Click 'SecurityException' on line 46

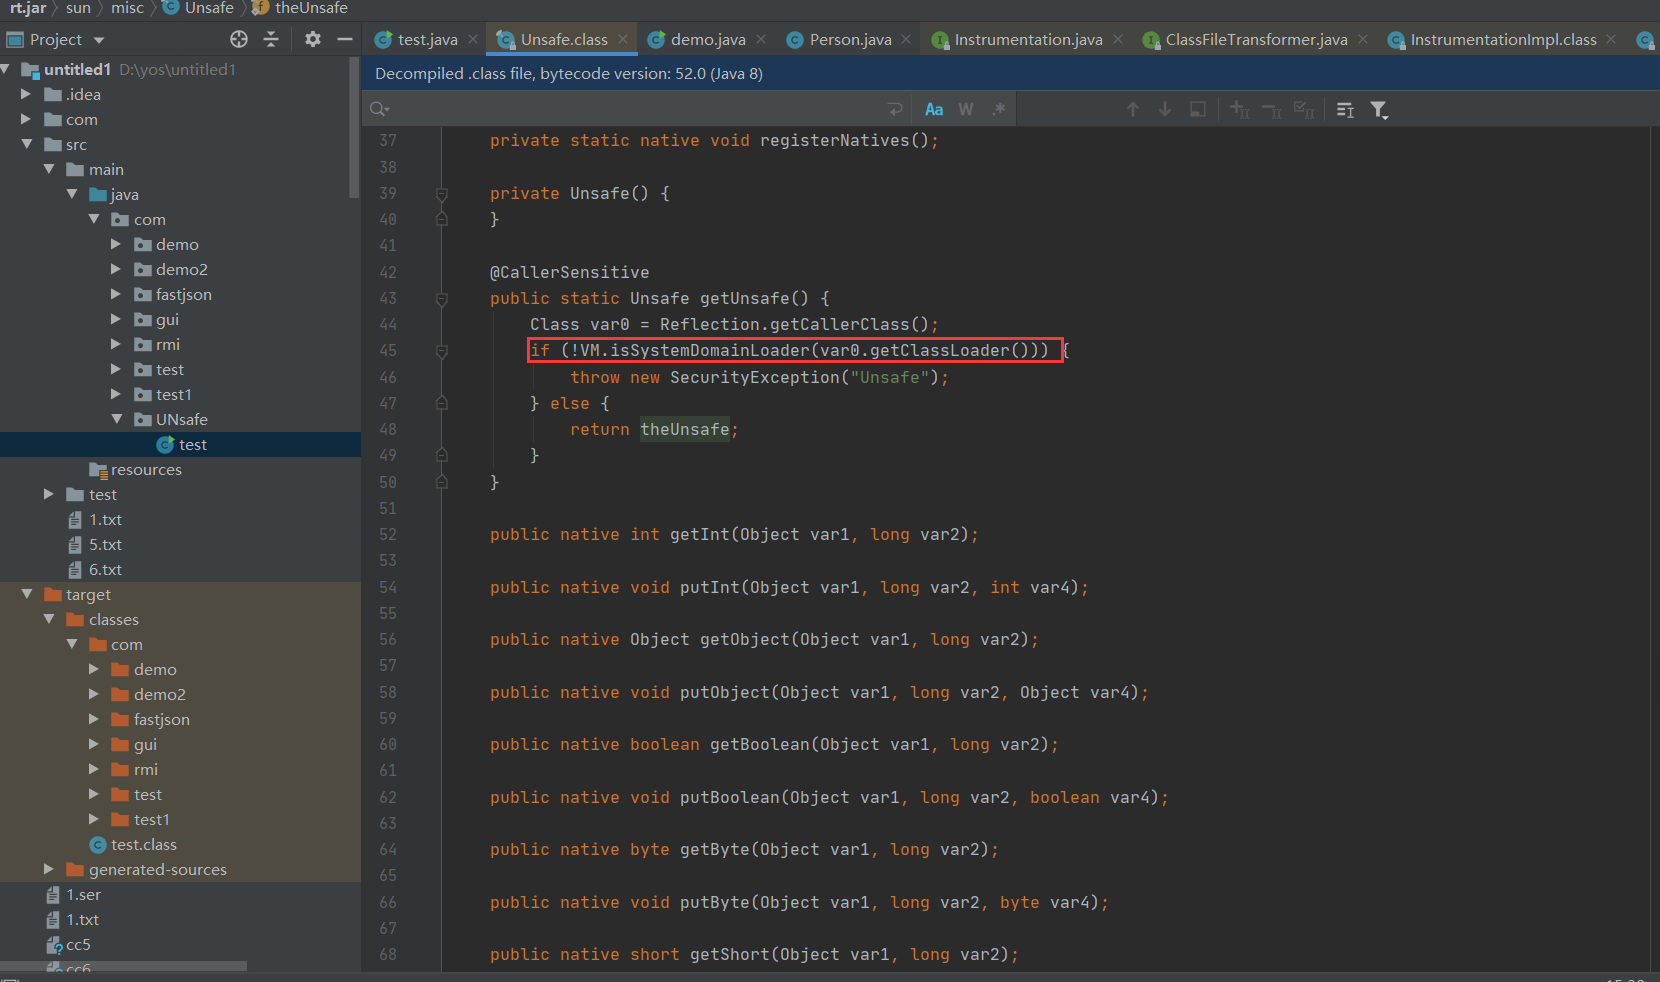point(755,377)
